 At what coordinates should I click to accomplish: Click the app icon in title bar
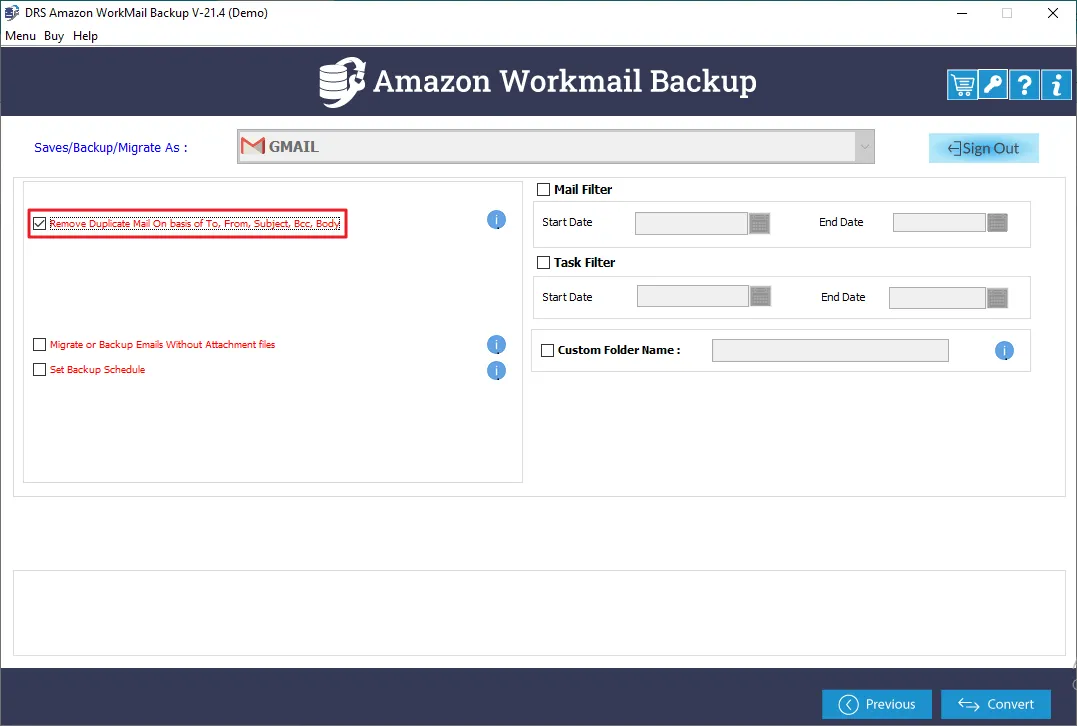(x=12, y=12)
